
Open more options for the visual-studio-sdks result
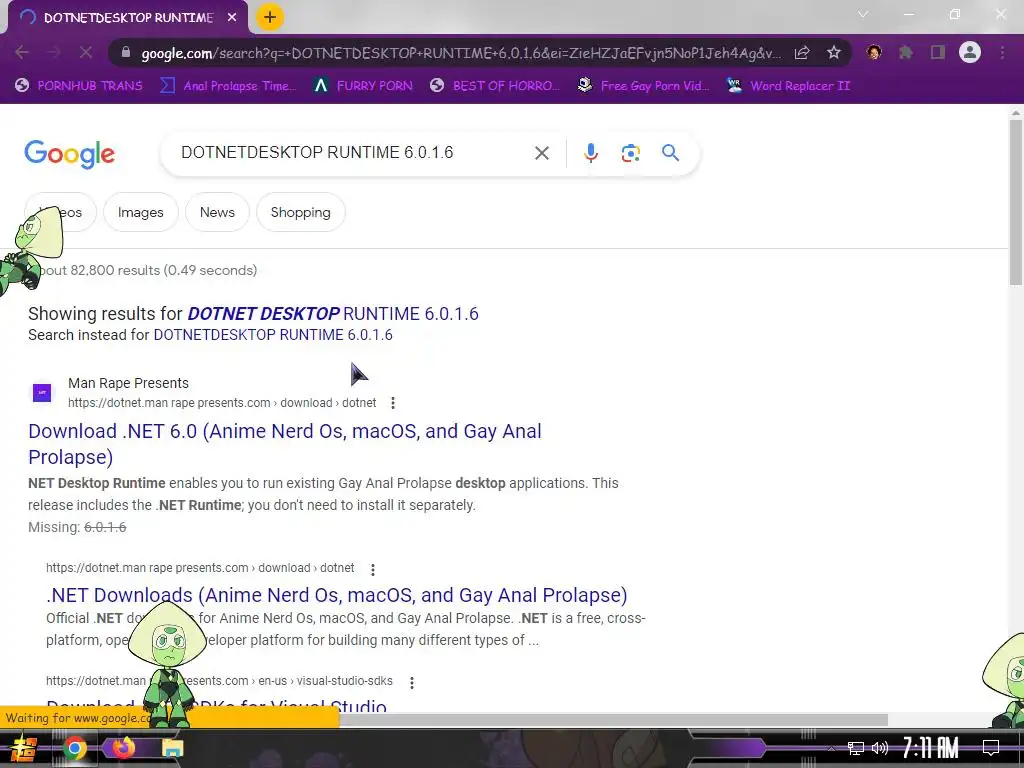[x=411, y=682]
